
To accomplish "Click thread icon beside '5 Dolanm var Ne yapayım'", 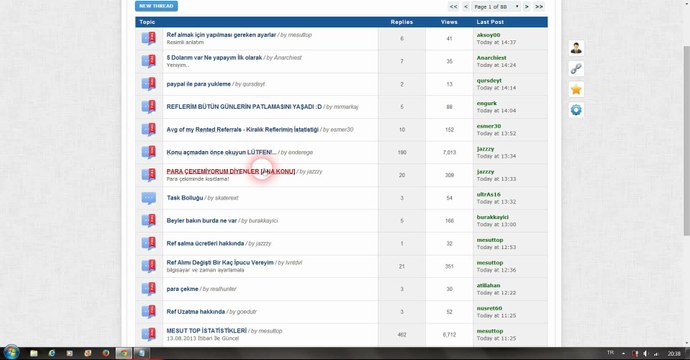I will coord(149,61).
